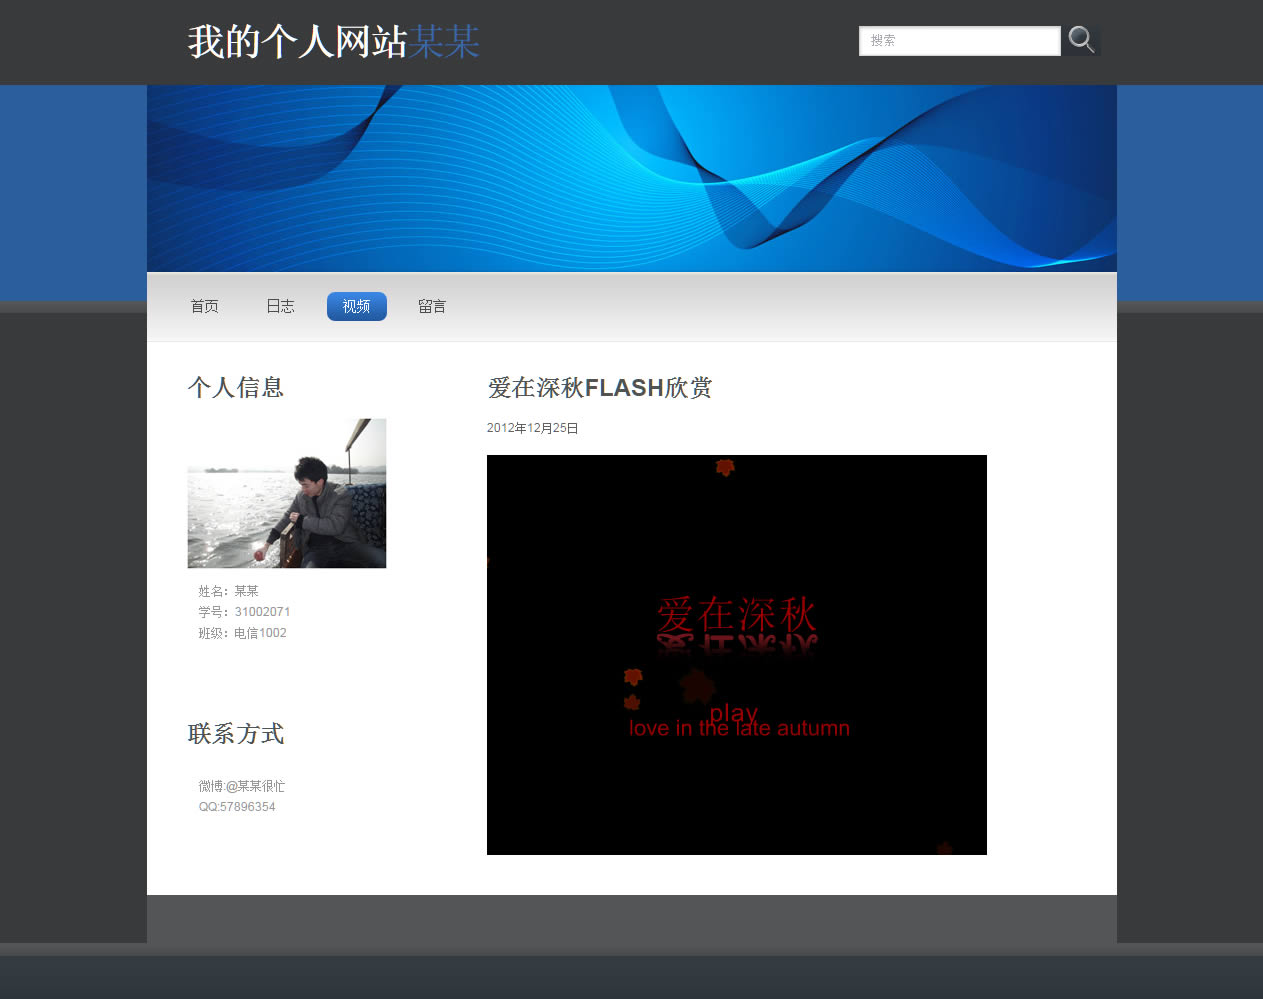Click the maple leaf at top of Flash player

tap(725, 467)
